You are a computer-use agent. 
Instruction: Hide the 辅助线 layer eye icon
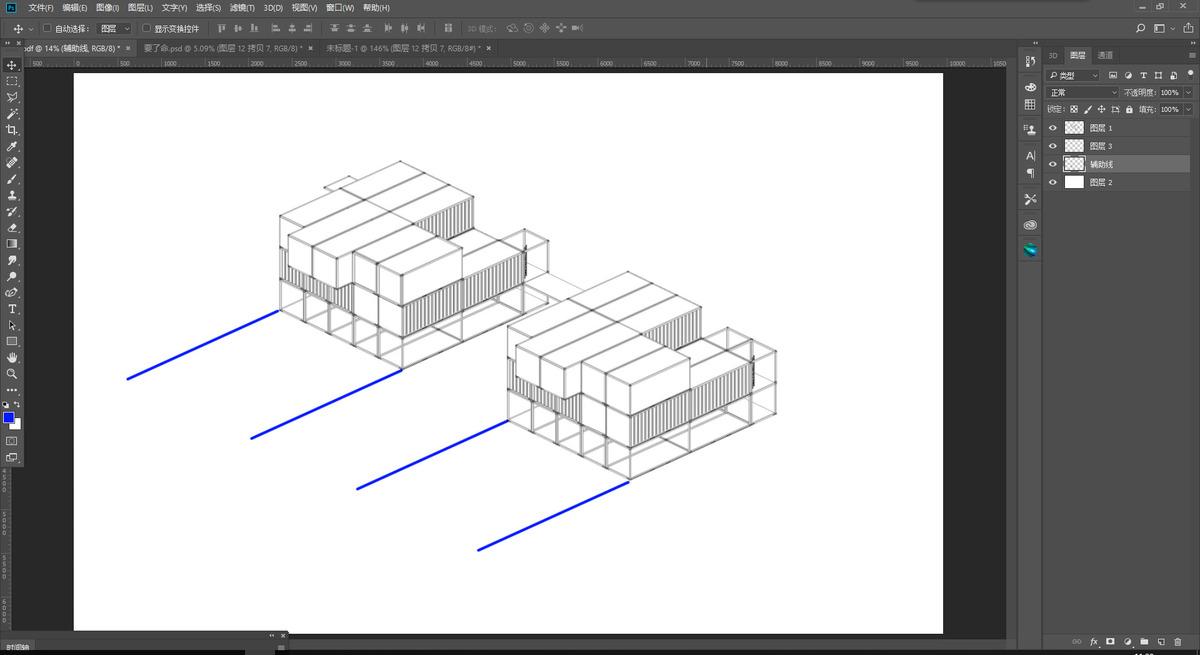tap(1052, 164)
